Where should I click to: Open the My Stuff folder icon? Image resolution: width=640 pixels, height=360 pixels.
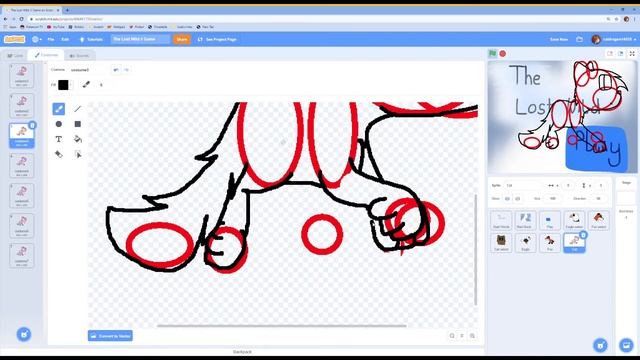coord(580,39)
